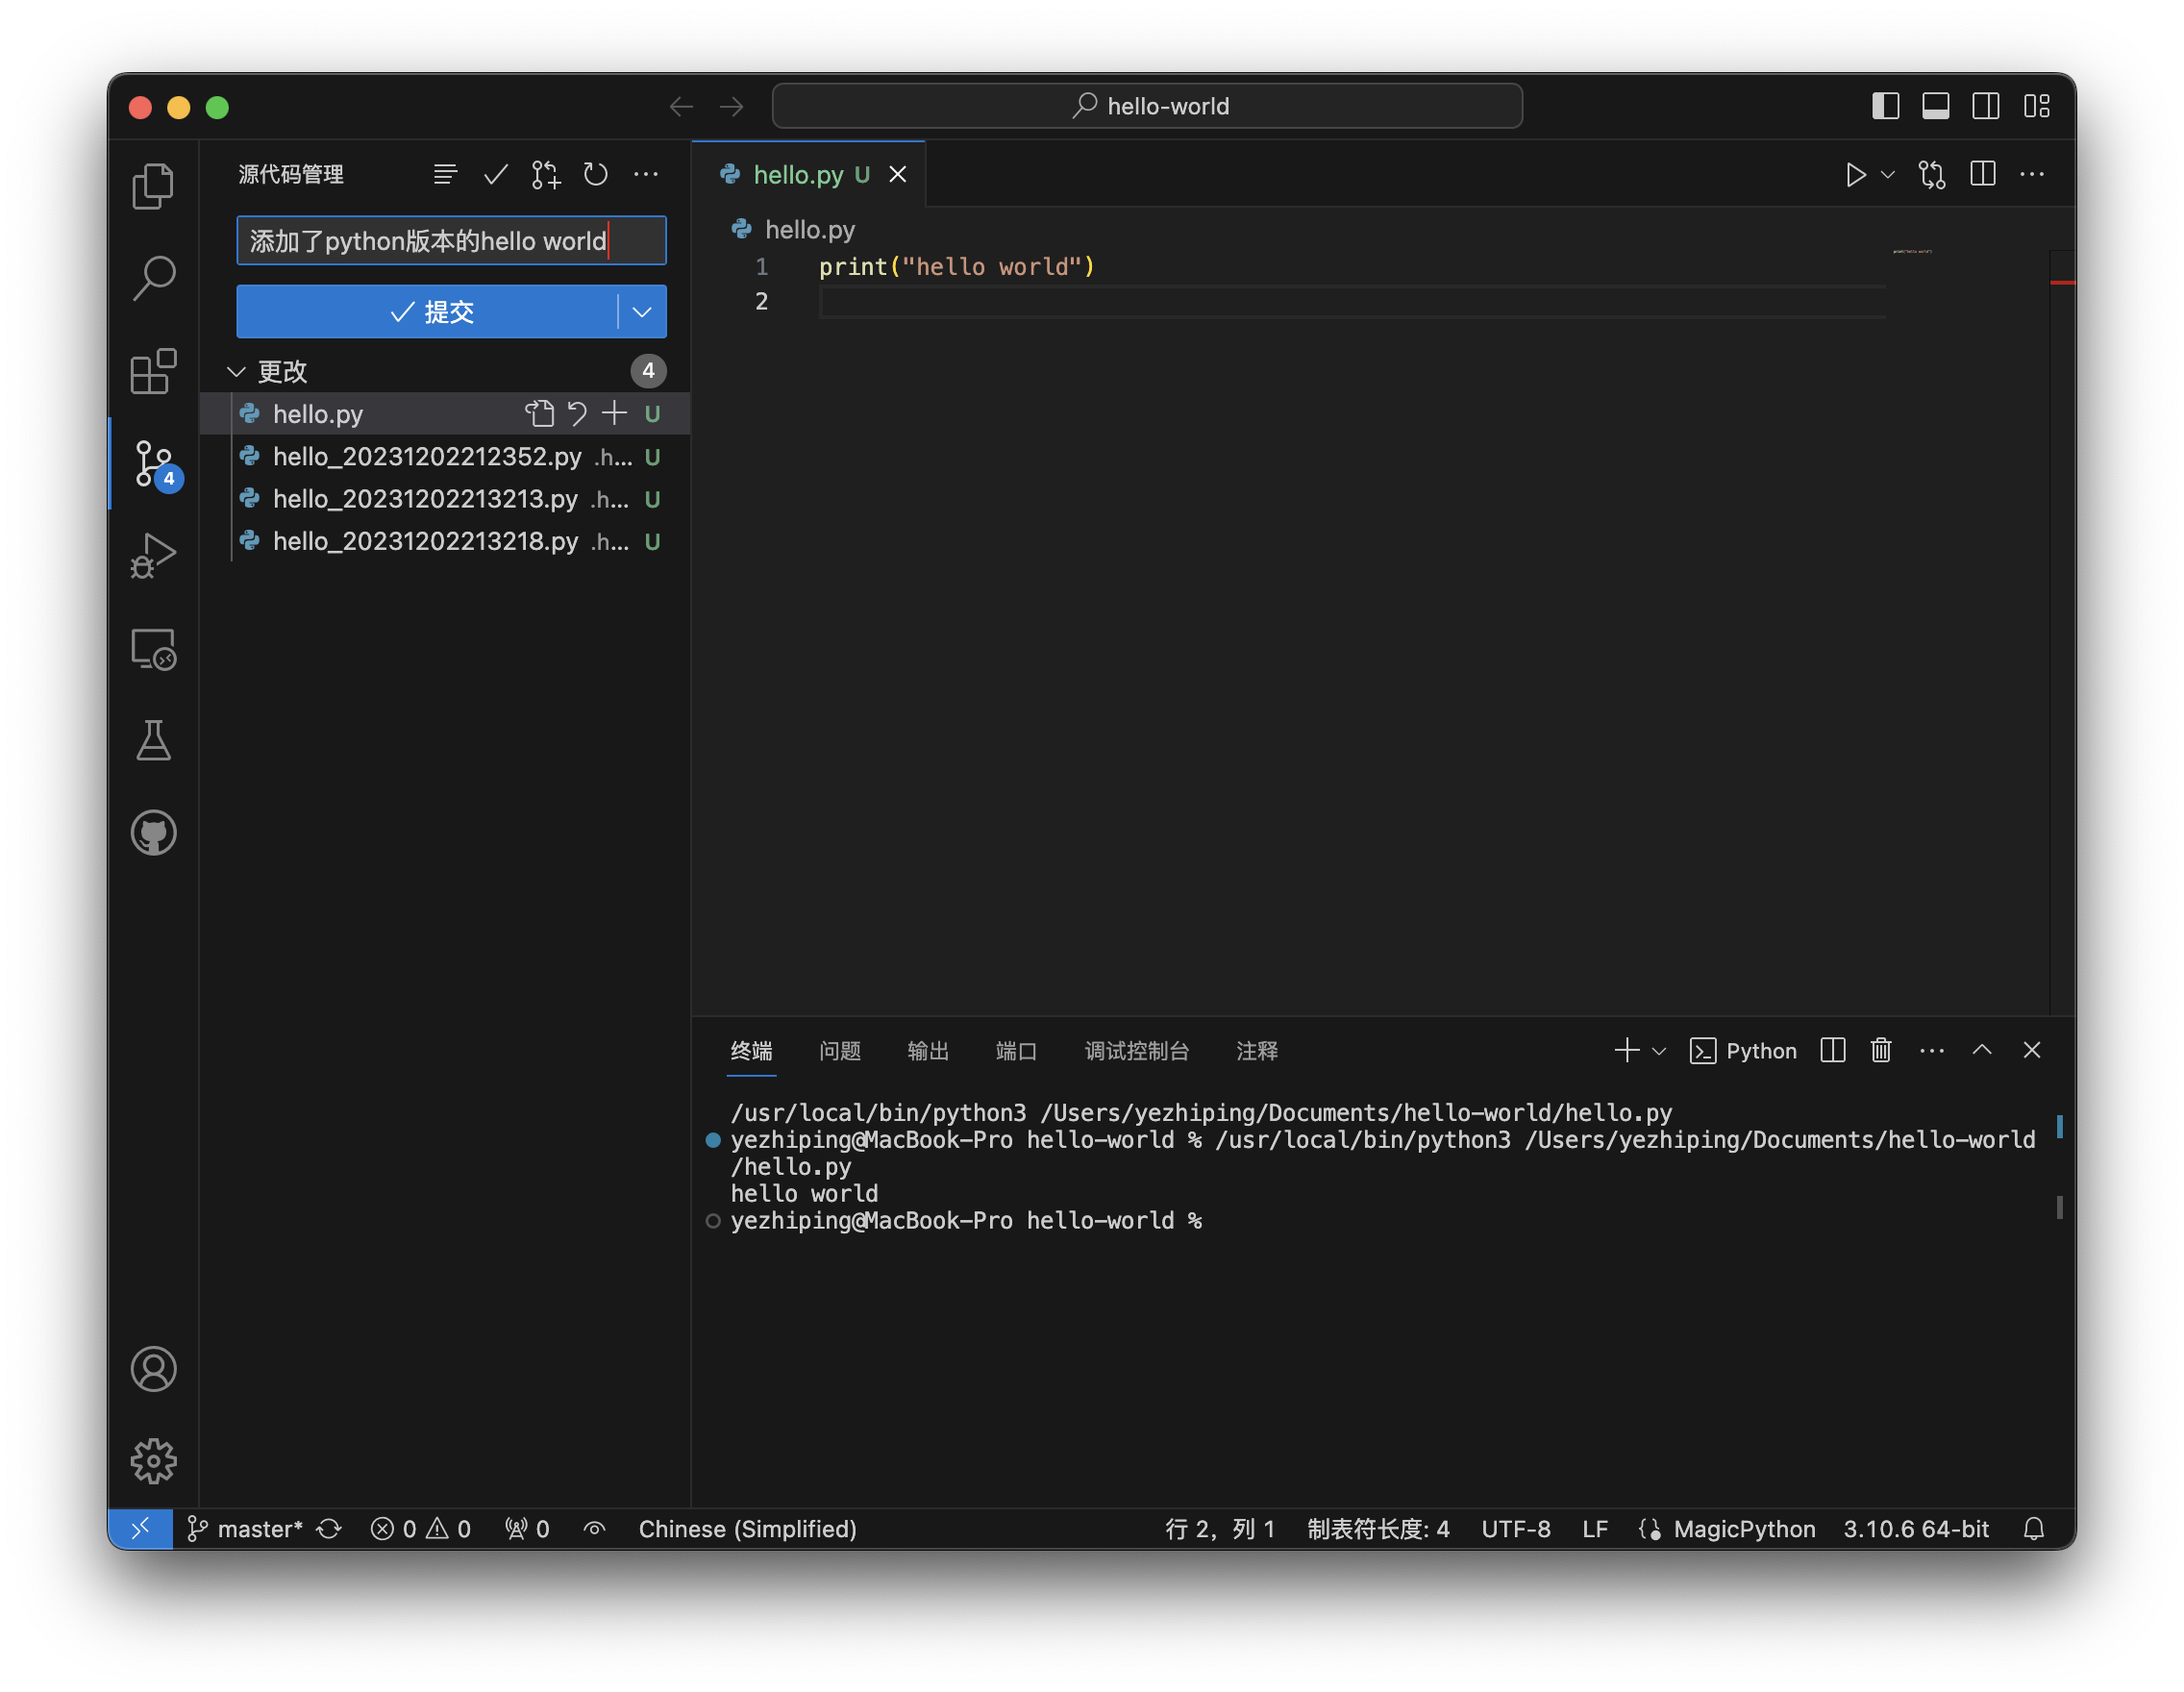Switch to 调试控制台 debug console tab

tap(1137, 1051)
